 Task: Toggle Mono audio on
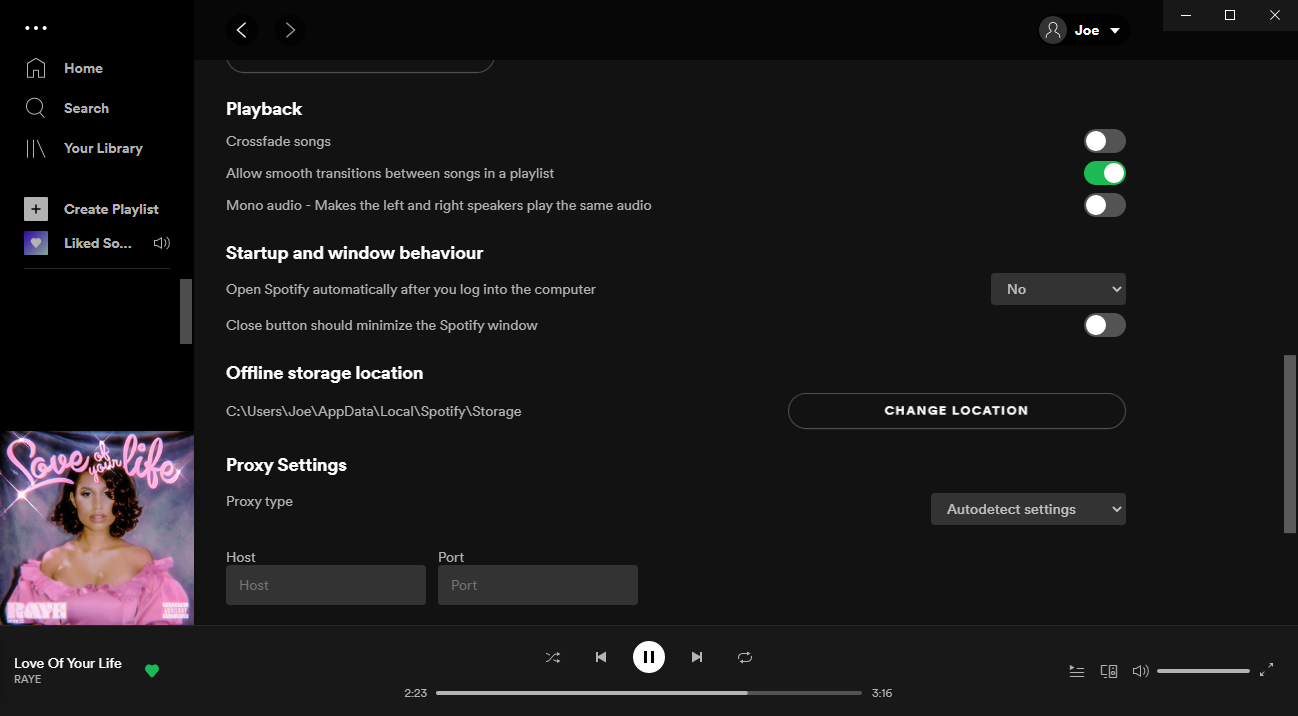click(x=1104, y=205)
